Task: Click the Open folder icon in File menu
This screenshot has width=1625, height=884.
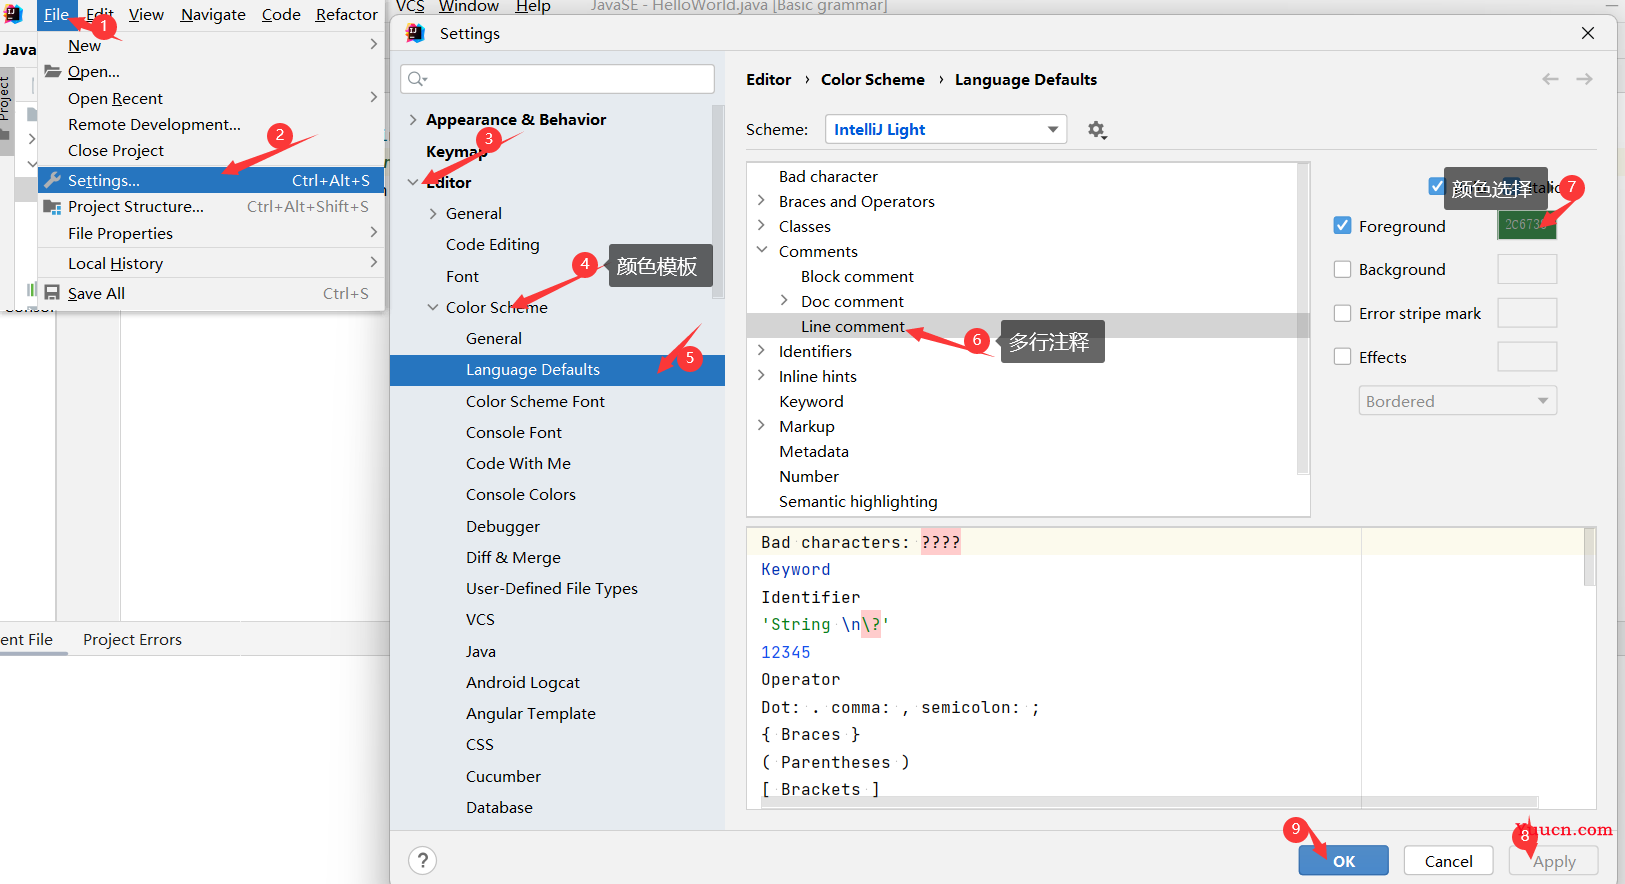Action: pos(52,71)
